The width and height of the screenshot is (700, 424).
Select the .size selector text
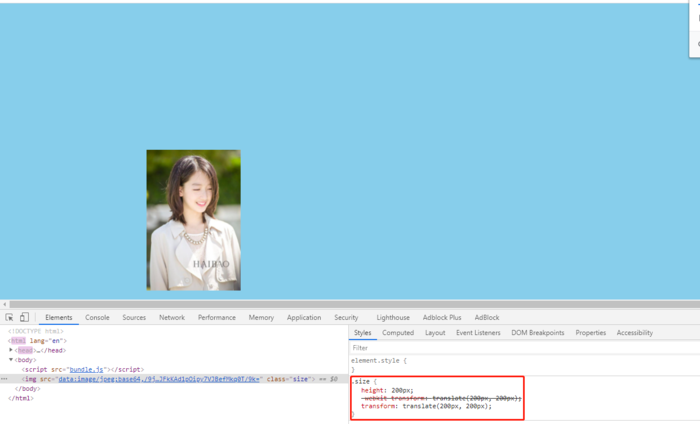361,382
